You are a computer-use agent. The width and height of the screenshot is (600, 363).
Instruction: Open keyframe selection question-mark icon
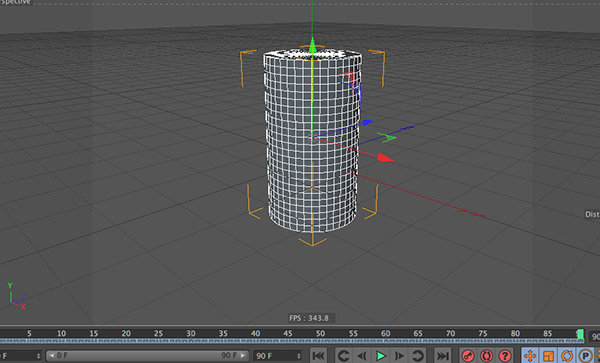tap(505, 356)
